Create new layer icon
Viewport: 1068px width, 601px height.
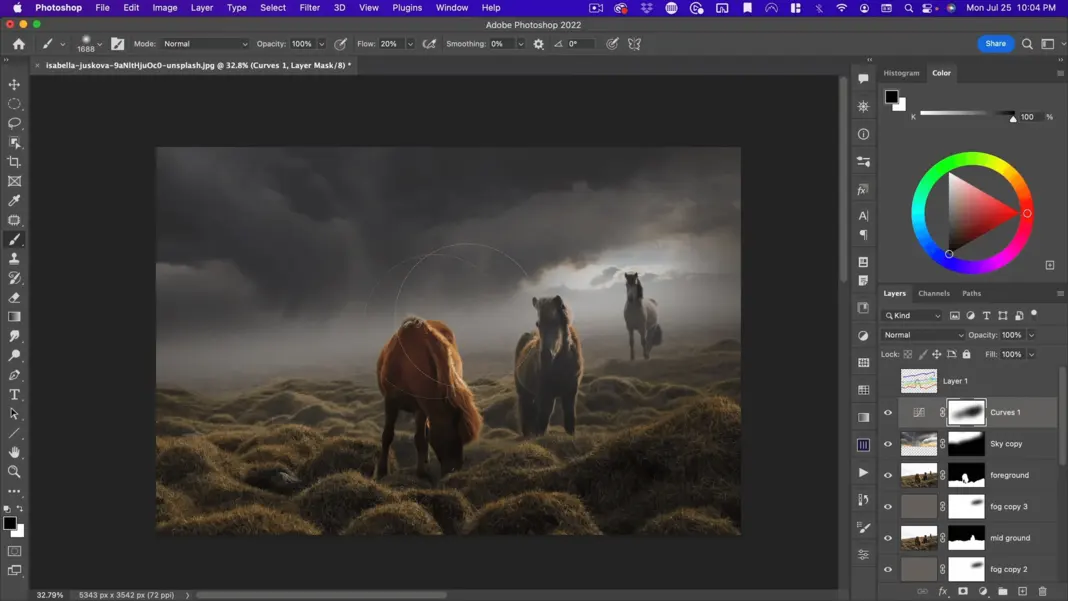[x=1022, y=591]
